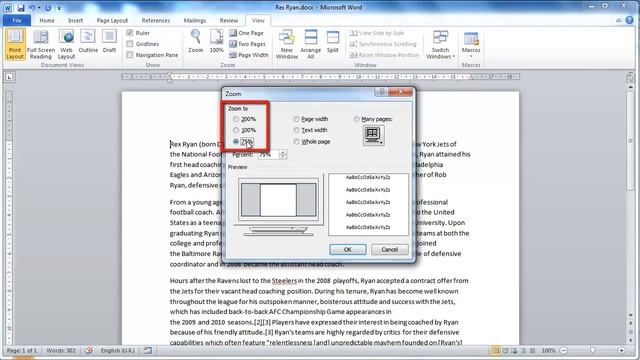This screenshot has height=360, width=640.
Task: Switch to the Mailings tab
Action: click(x=195, y=20)
